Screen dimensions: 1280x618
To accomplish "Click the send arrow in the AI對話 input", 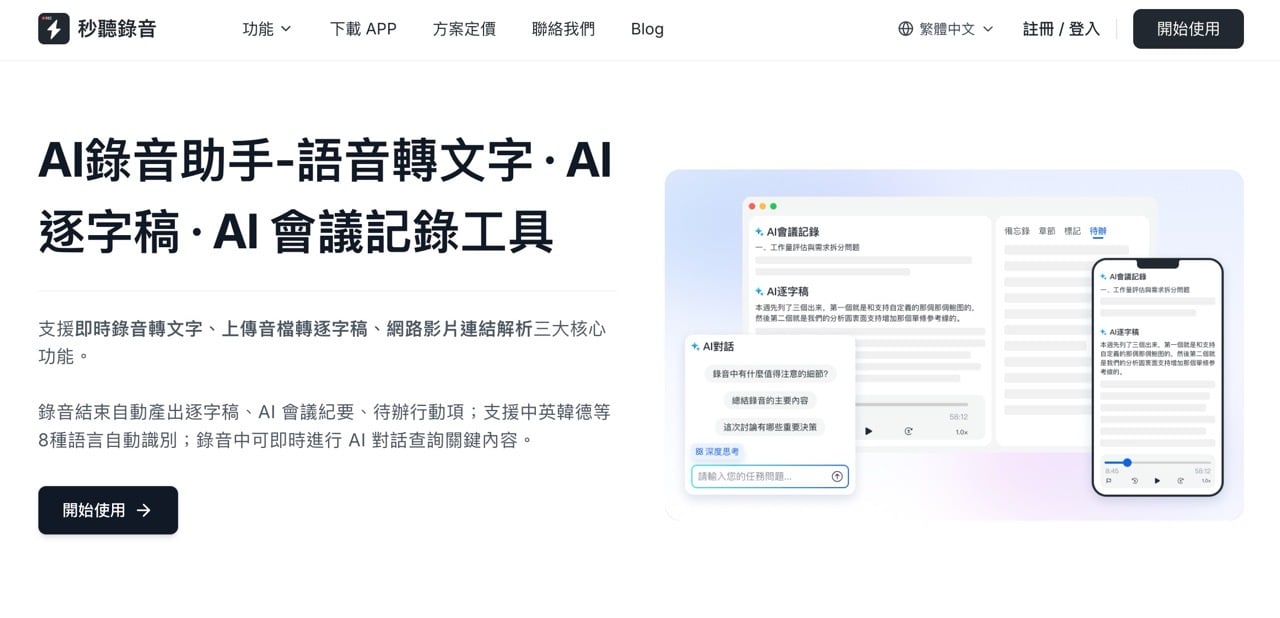I will [x=837, y=475].
